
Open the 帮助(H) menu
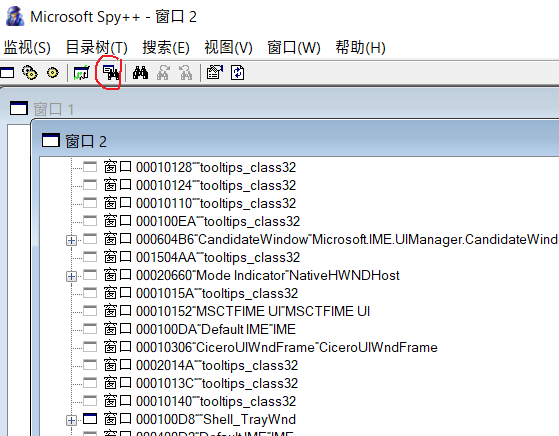coord(360,47)
